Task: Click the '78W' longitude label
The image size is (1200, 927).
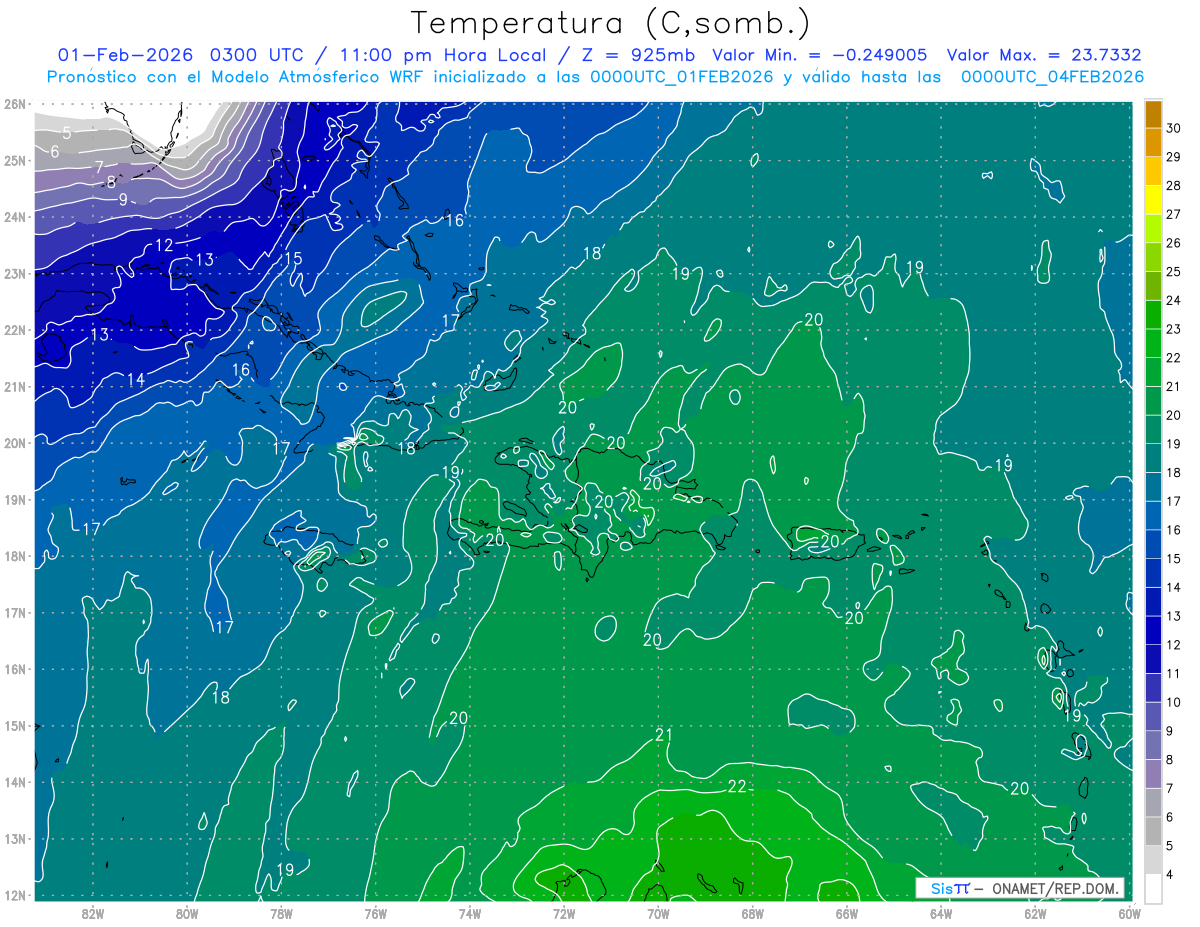Action: click(x=281, y=913)
